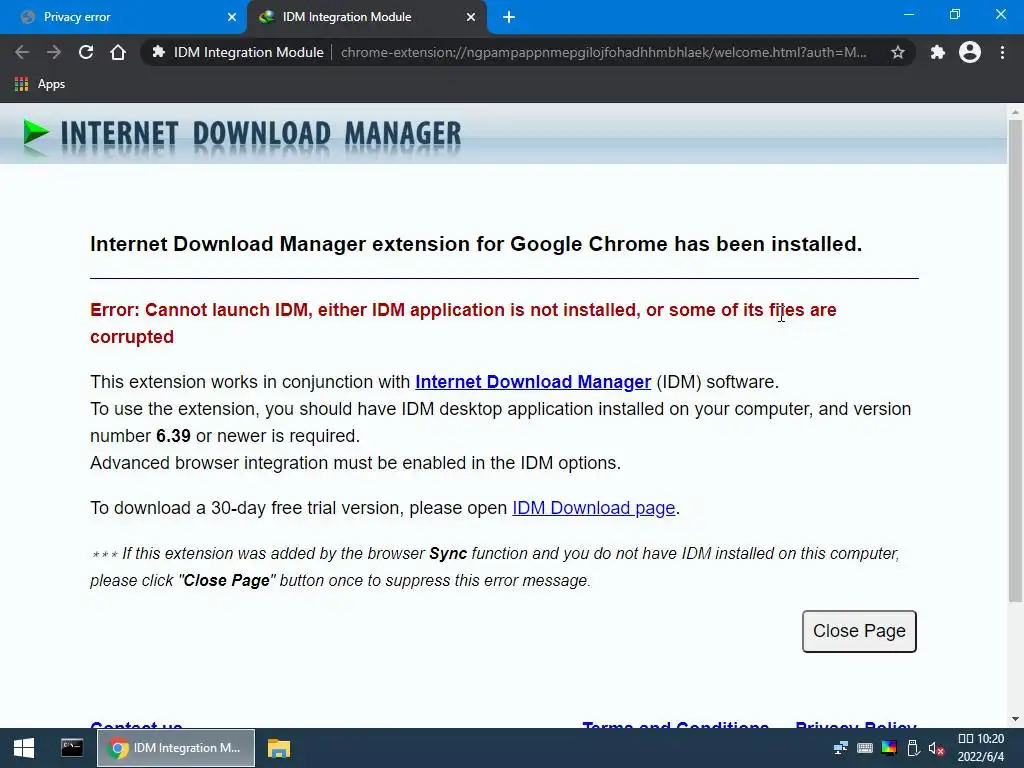Click the extension puzzle icon in address bar
Image resolution: width=1024 pixels, height=768 pixels.
tap(158, 52)
